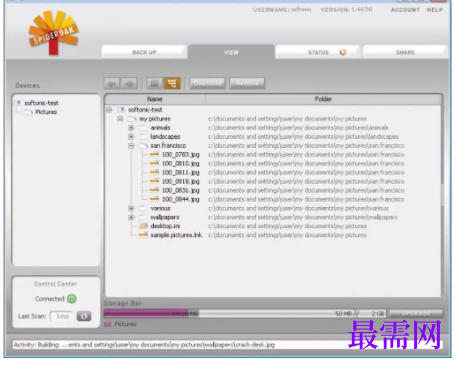Screen dimensions: 460x366
Task: Switch to list view icon
Action: 154,83
